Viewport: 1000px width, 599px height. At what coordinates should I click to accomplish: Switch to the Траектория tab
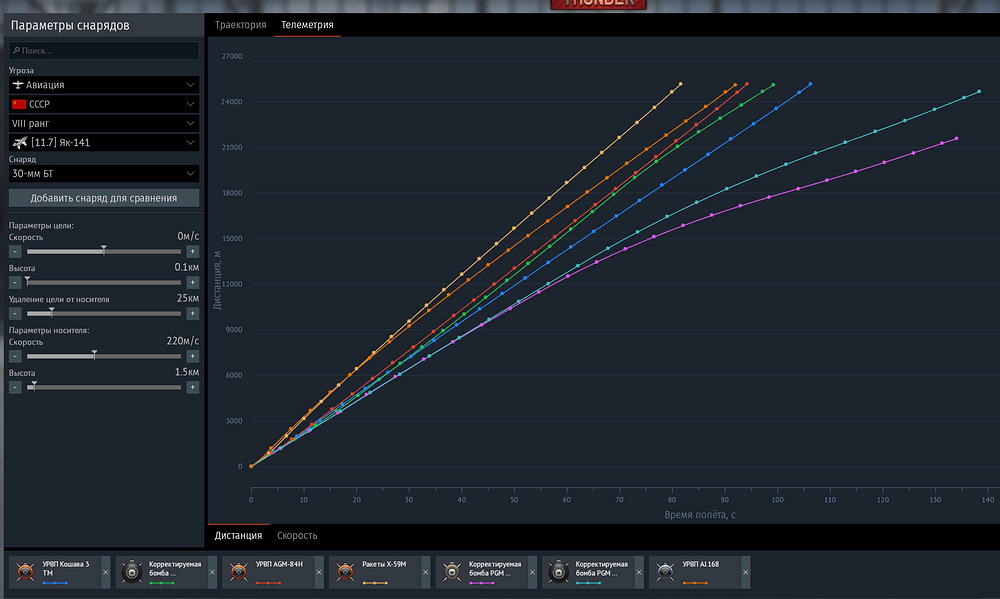240,25
